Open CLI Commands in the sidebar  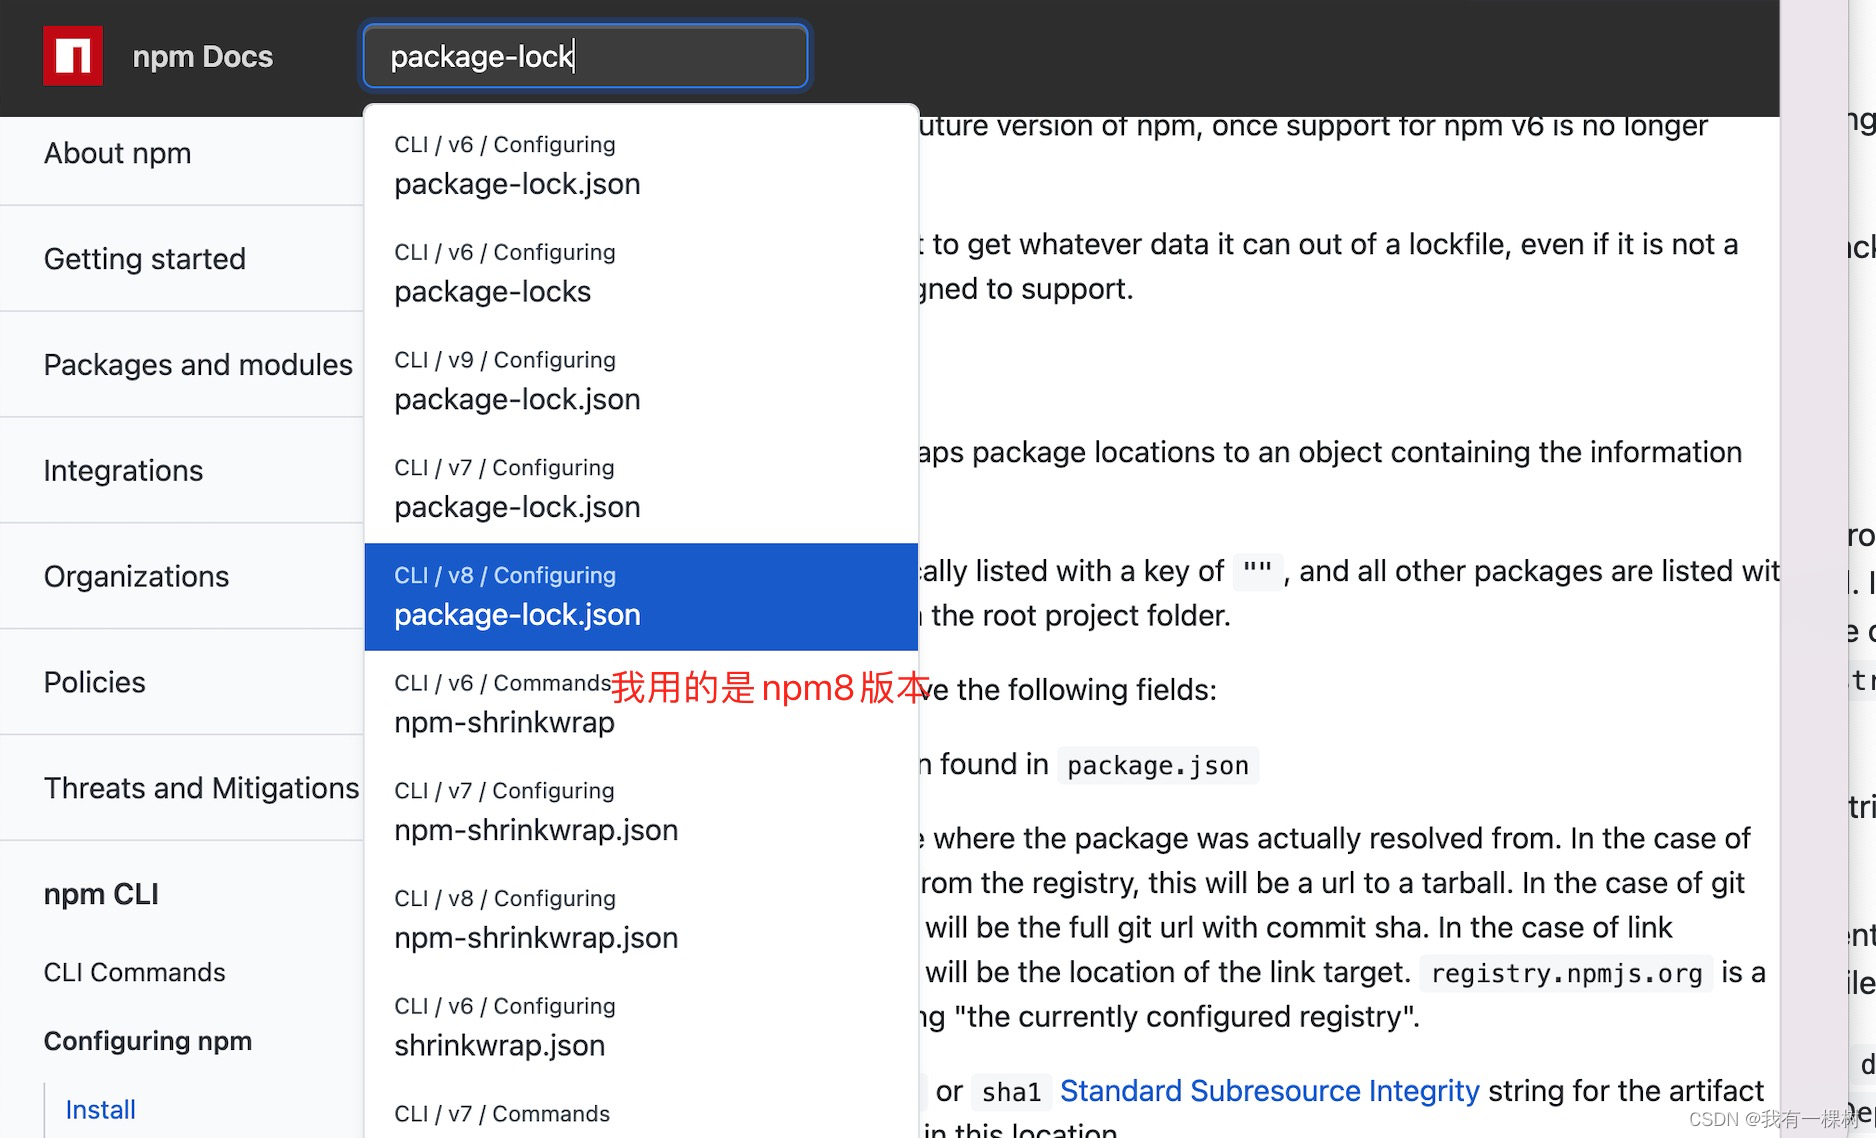133,972
